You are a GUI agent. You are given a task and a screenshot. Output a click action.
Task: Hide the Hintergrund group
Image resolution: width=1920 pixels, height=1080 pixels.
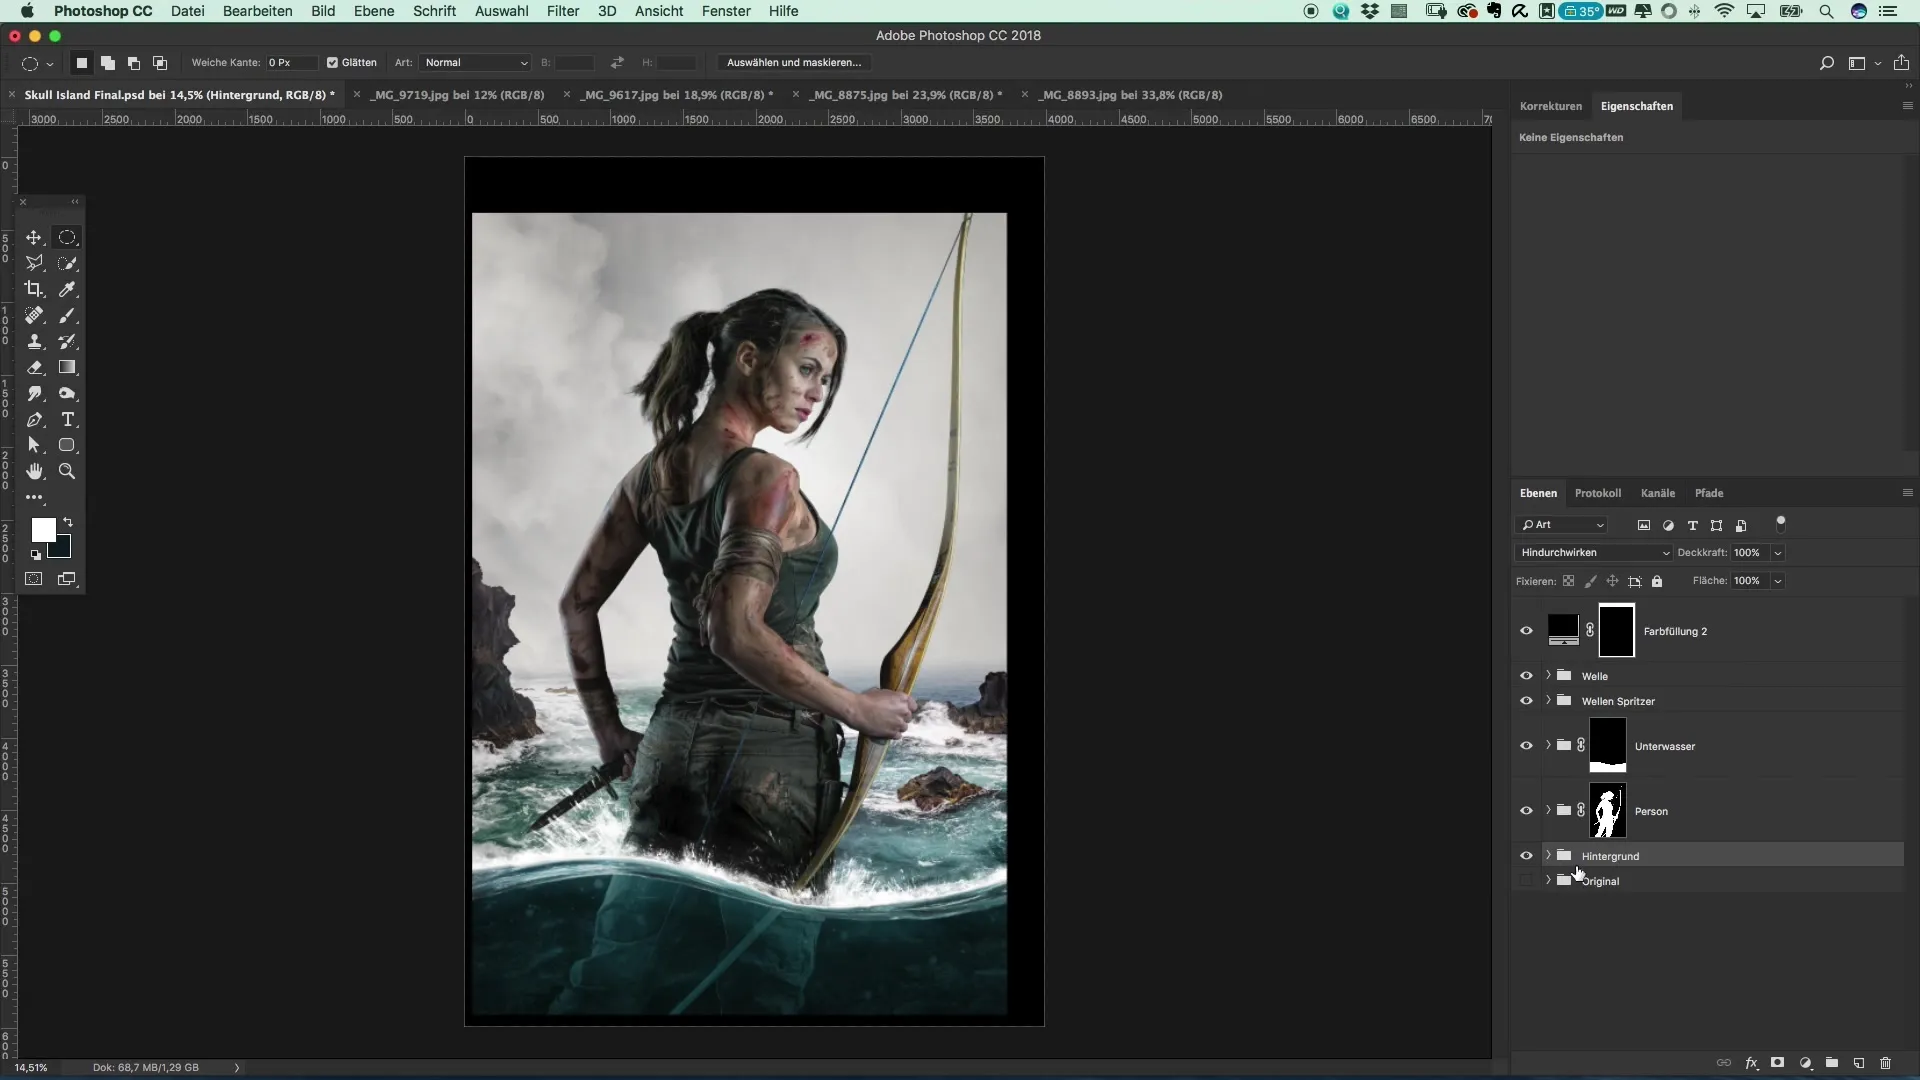(1526, 856)
